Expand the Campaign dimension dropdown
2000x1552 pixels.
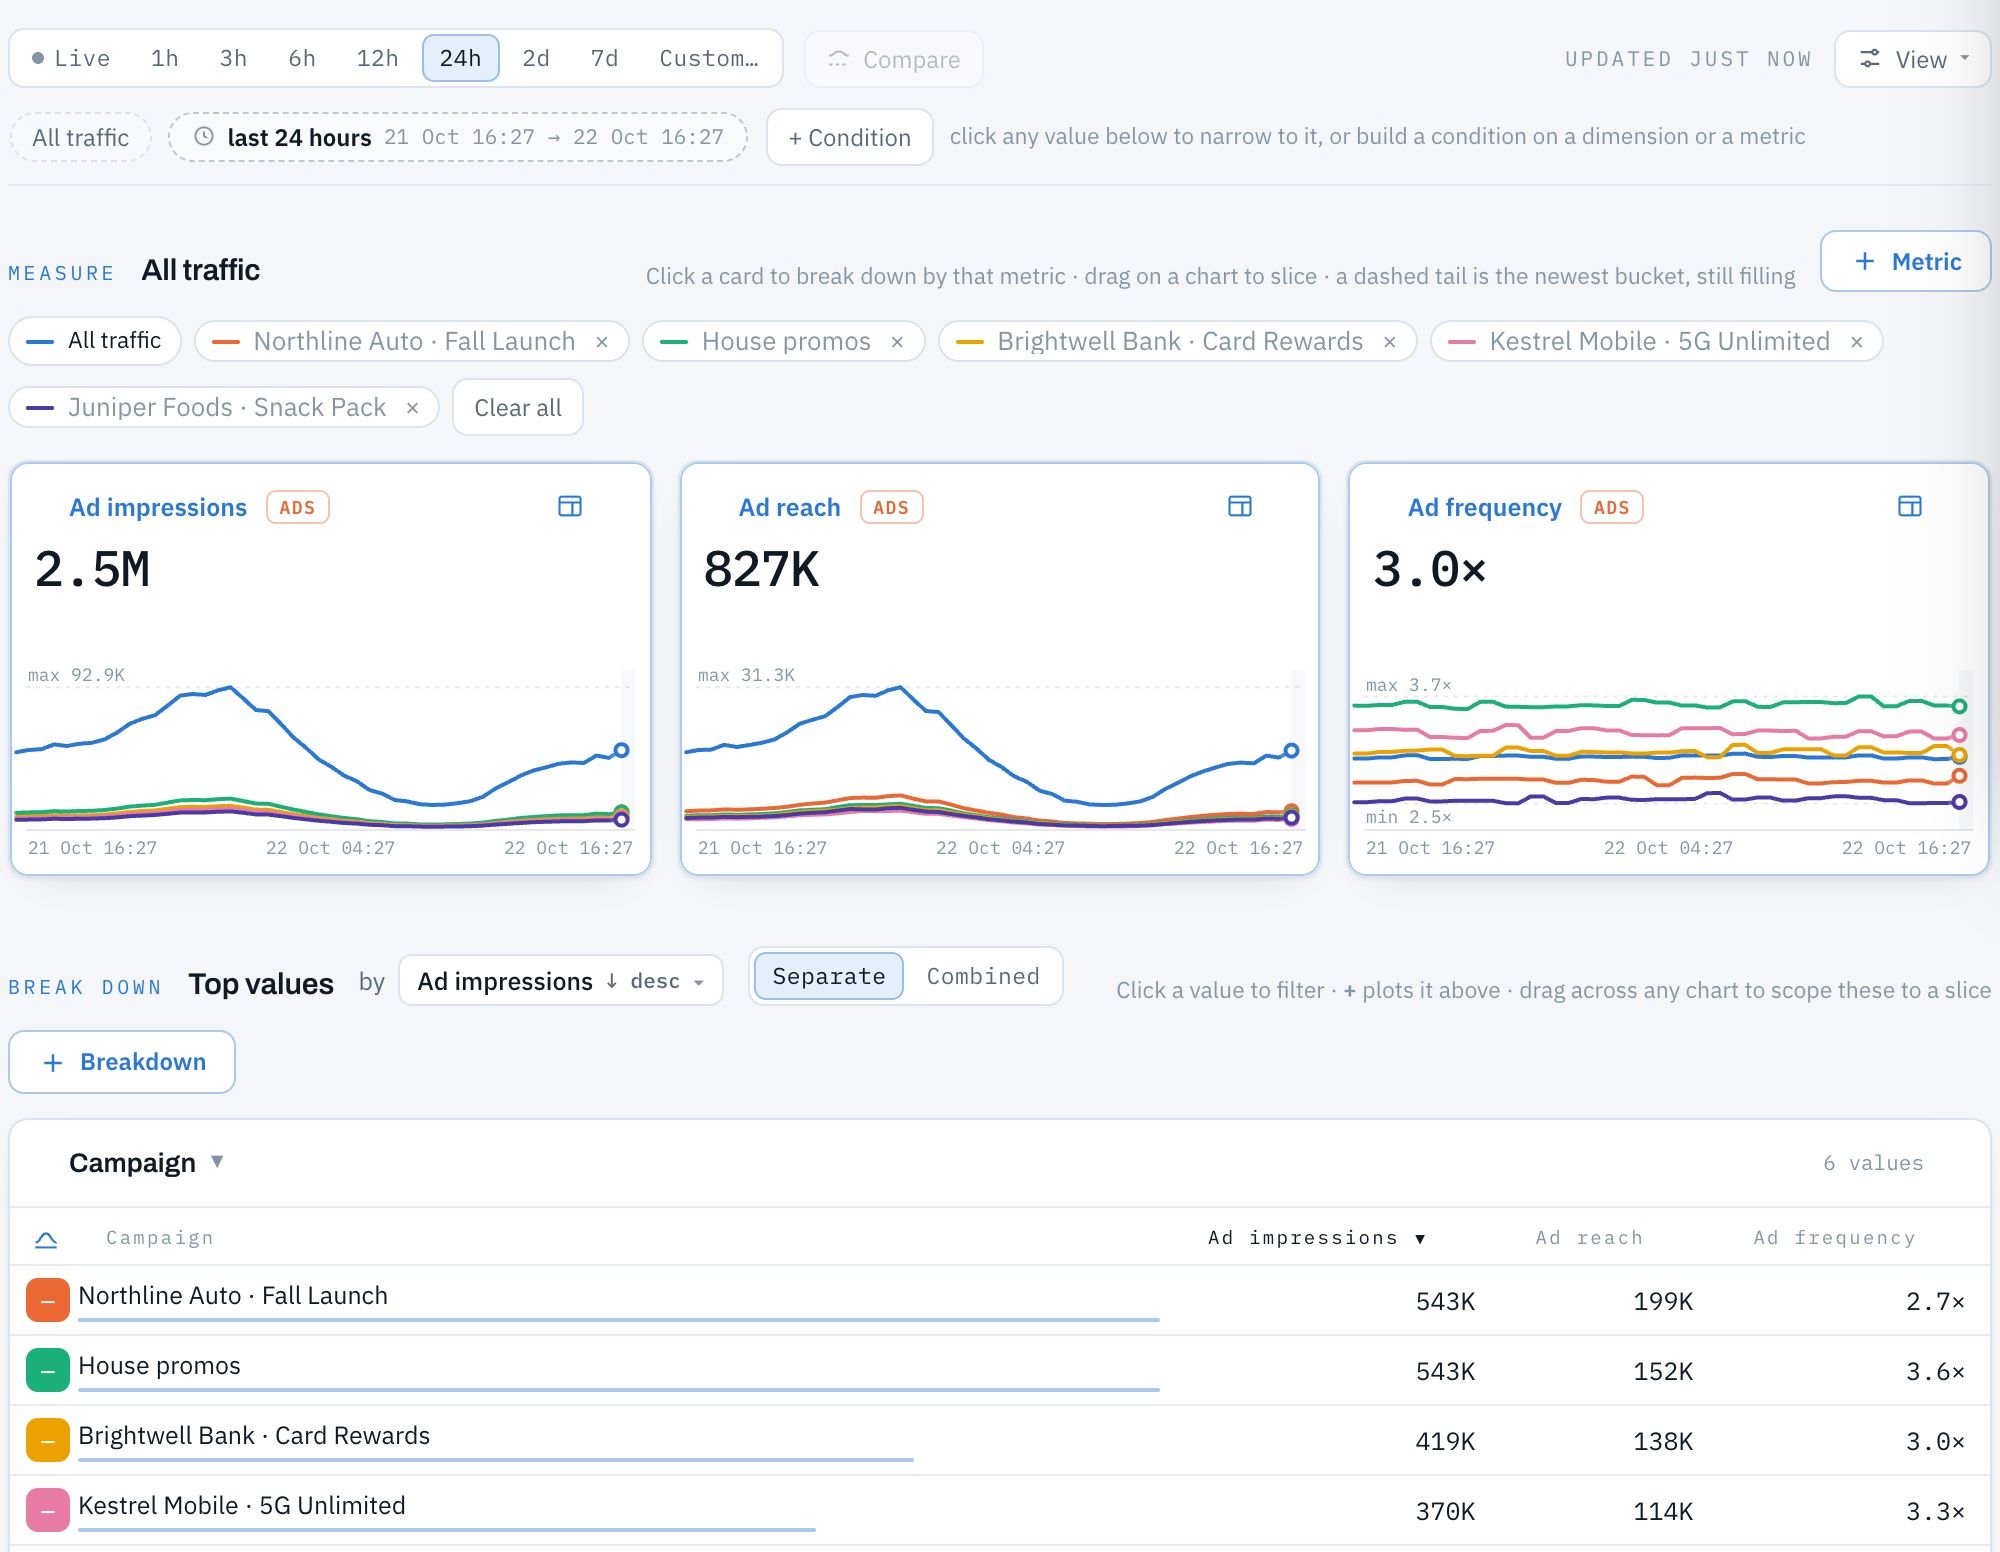tap(147, 1163)
